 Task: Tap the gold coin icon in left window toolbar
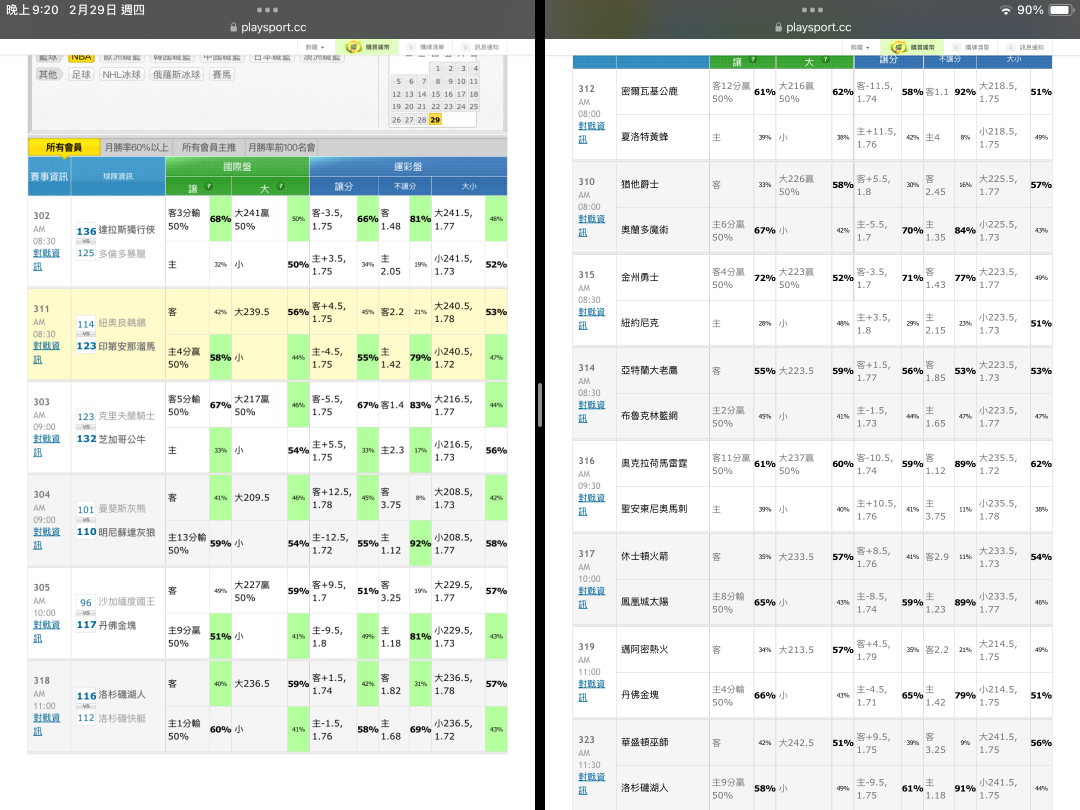click(x=353, y=47)
